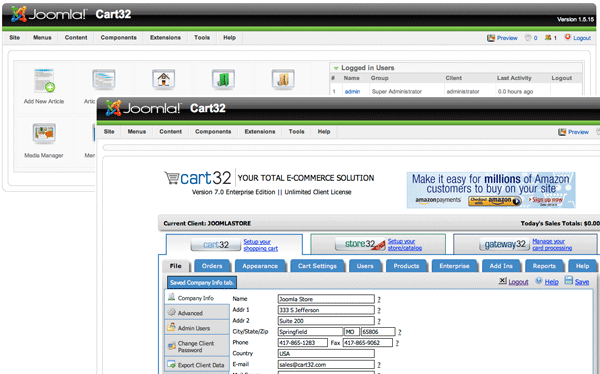Click Joomla logo in back window header

pos(48,14)
